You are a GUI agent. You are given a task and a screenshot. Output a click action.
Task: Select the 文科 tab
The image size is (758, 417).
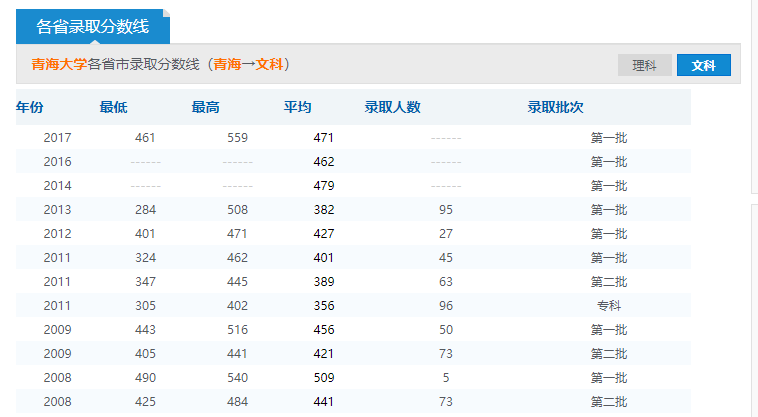coord(703,65)
